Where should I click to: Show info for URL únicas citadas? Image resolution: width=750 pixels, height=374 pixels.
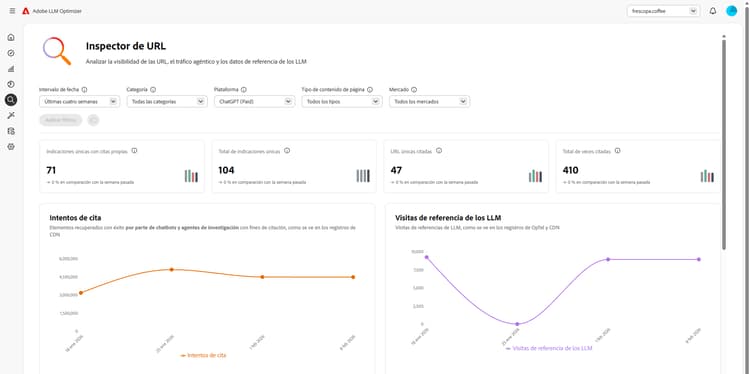439,151
